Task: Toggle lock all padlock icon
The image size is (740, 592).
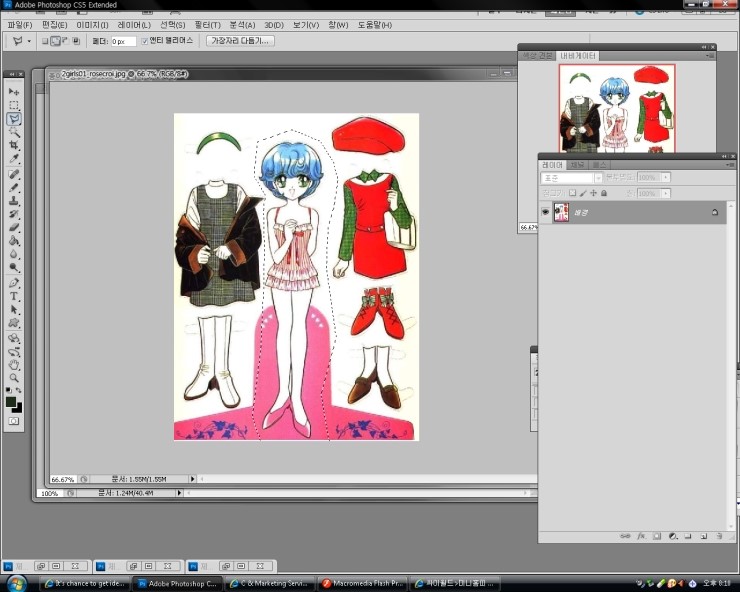Action: coord(604,193)
